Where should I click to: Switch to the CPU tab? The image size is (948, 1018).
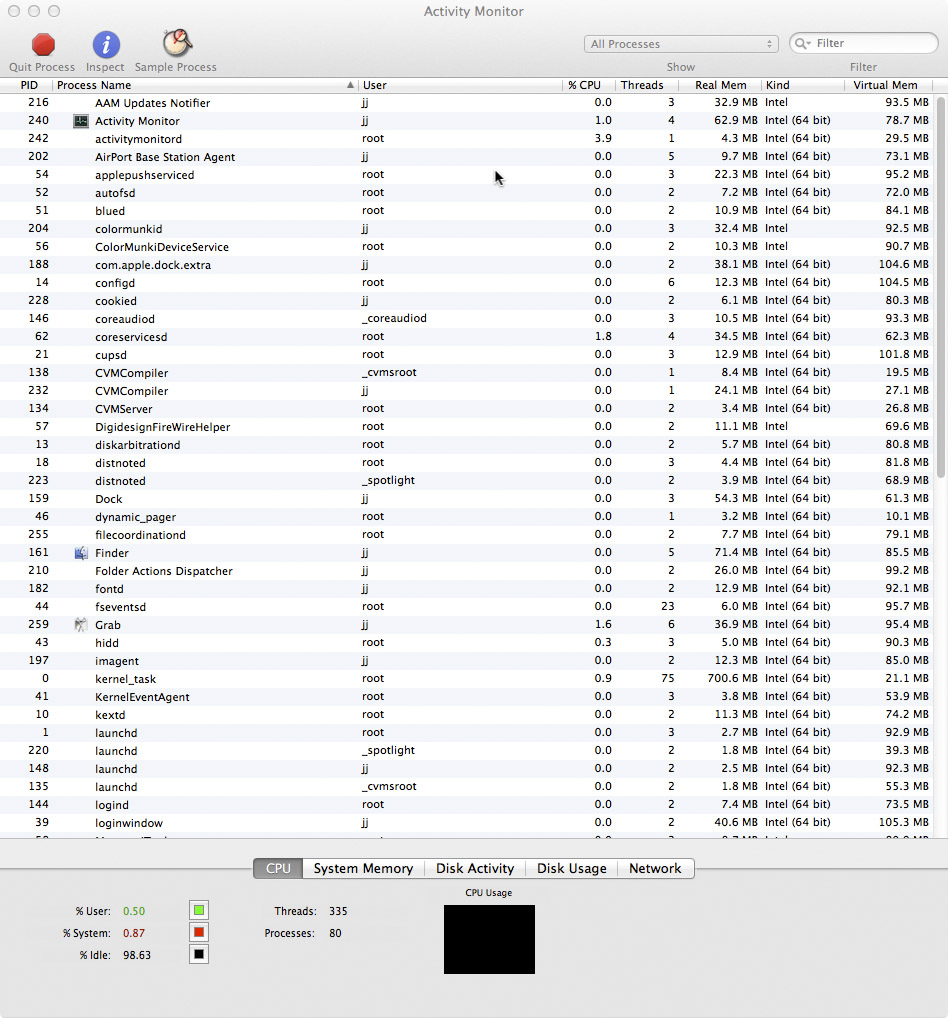coord(278,868)
